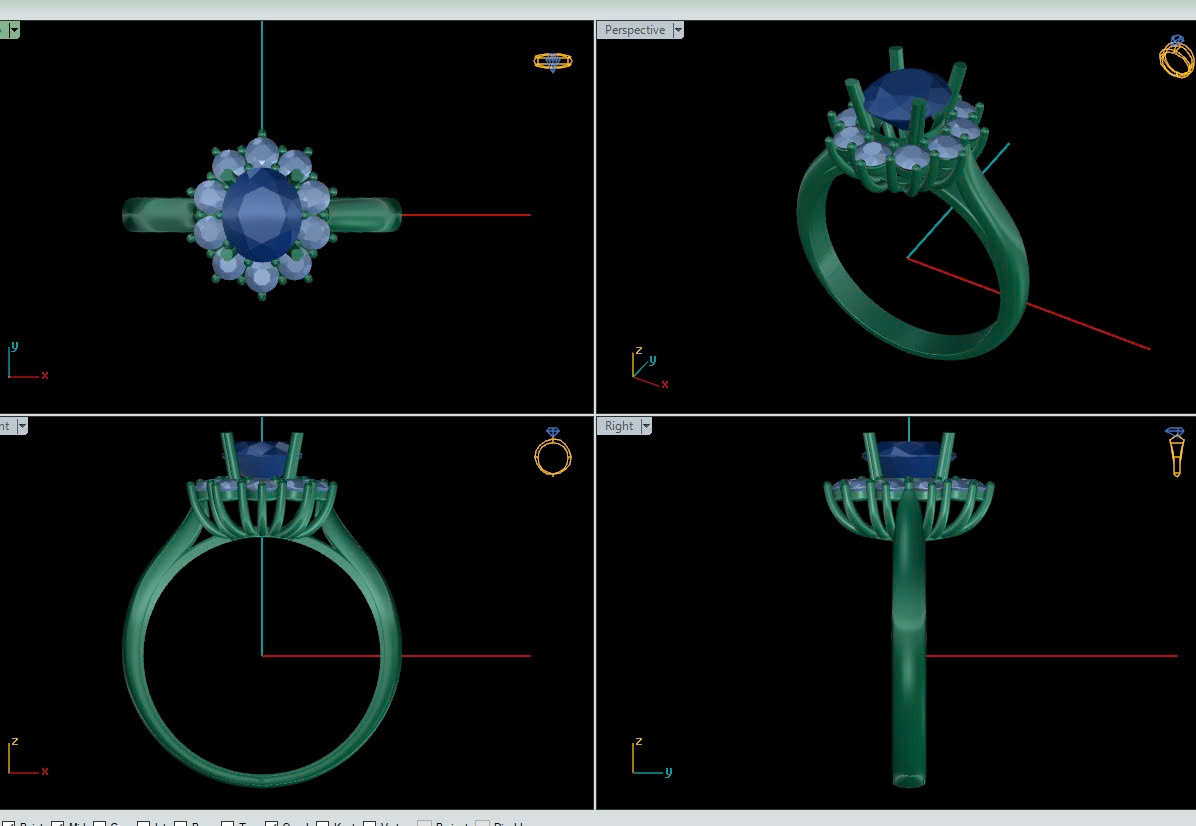Image resolution: width=1196 pixels, height=826 pixels.
Task: Click the ring thumbnail icon in Right viewport
Action: tap(1175, 452)
